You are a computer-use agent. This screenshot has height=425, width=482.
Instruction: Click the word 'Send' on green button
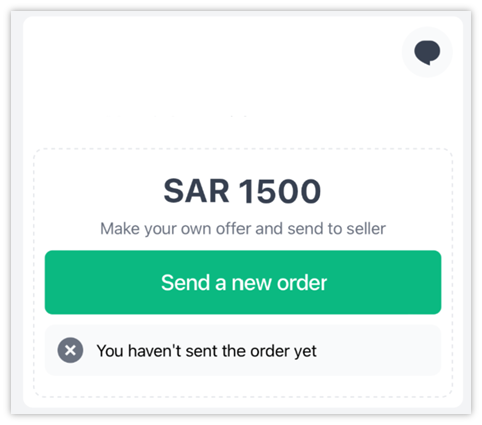pos(185,283)
